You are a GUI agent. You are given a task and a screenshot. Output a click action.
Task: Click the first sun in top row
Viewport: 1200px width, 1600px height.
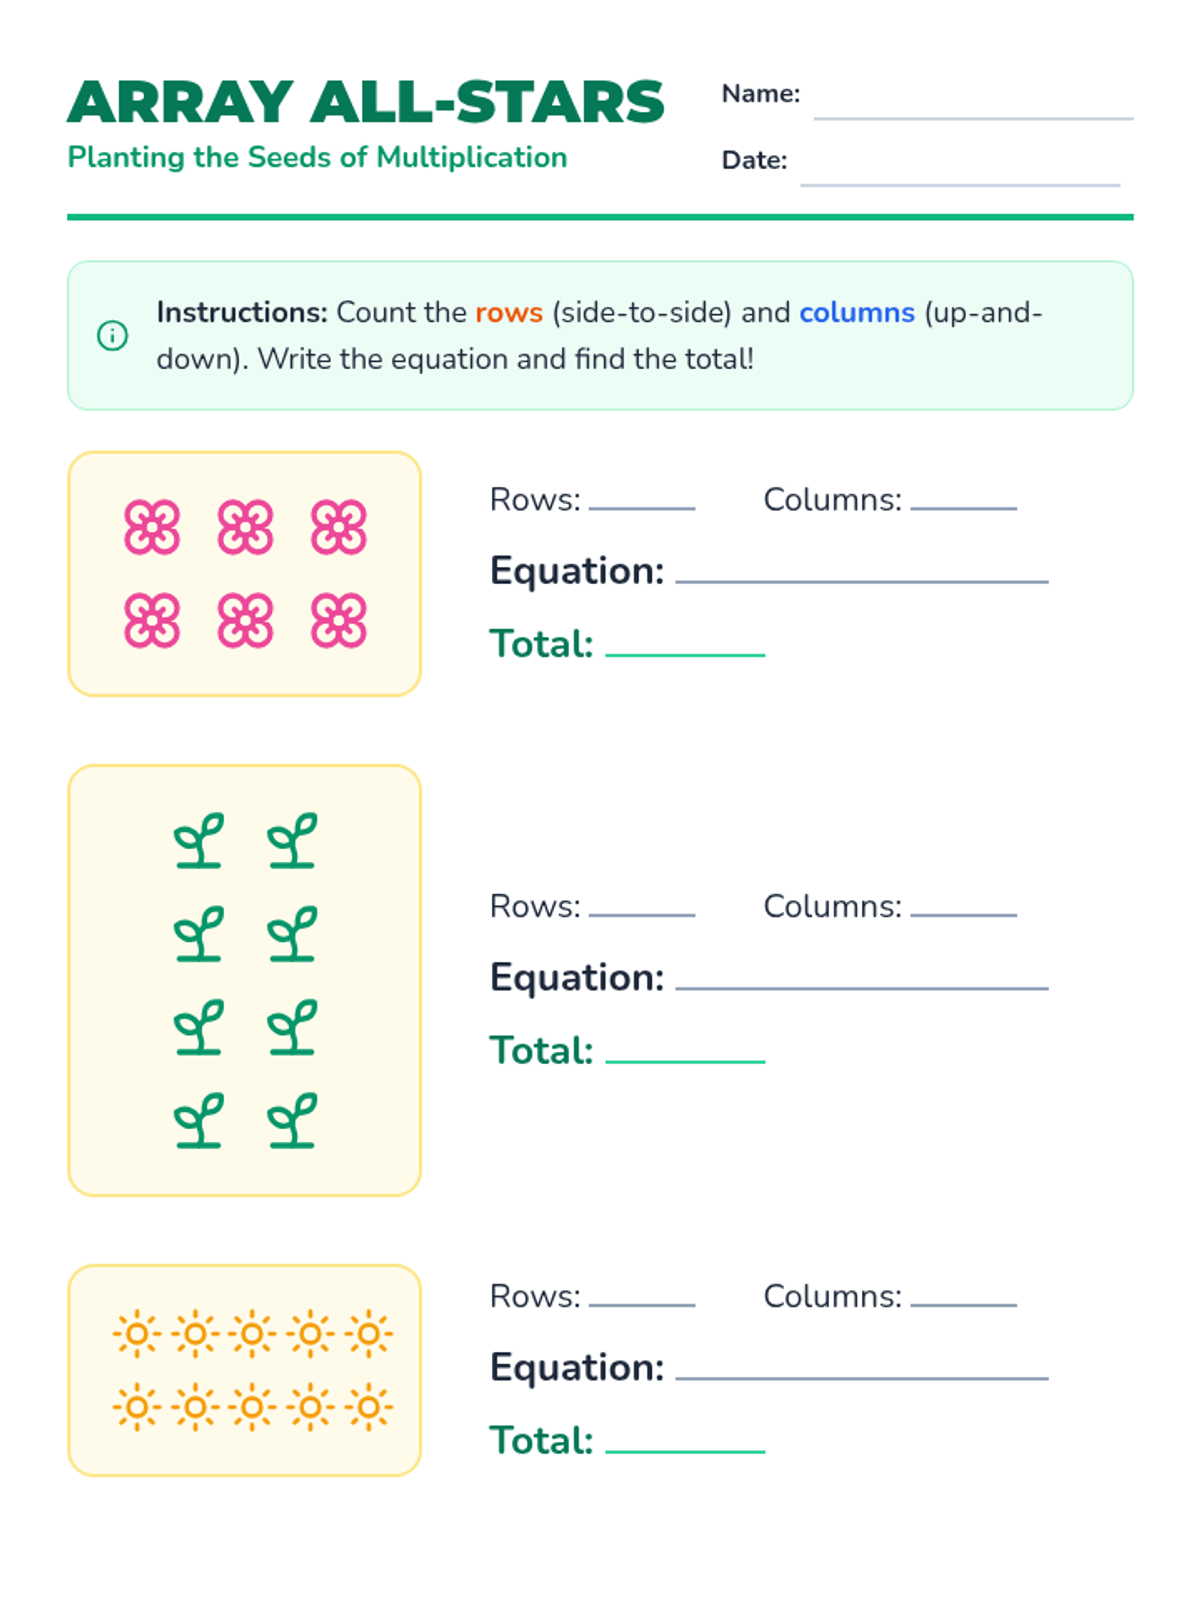(137, 1333)
